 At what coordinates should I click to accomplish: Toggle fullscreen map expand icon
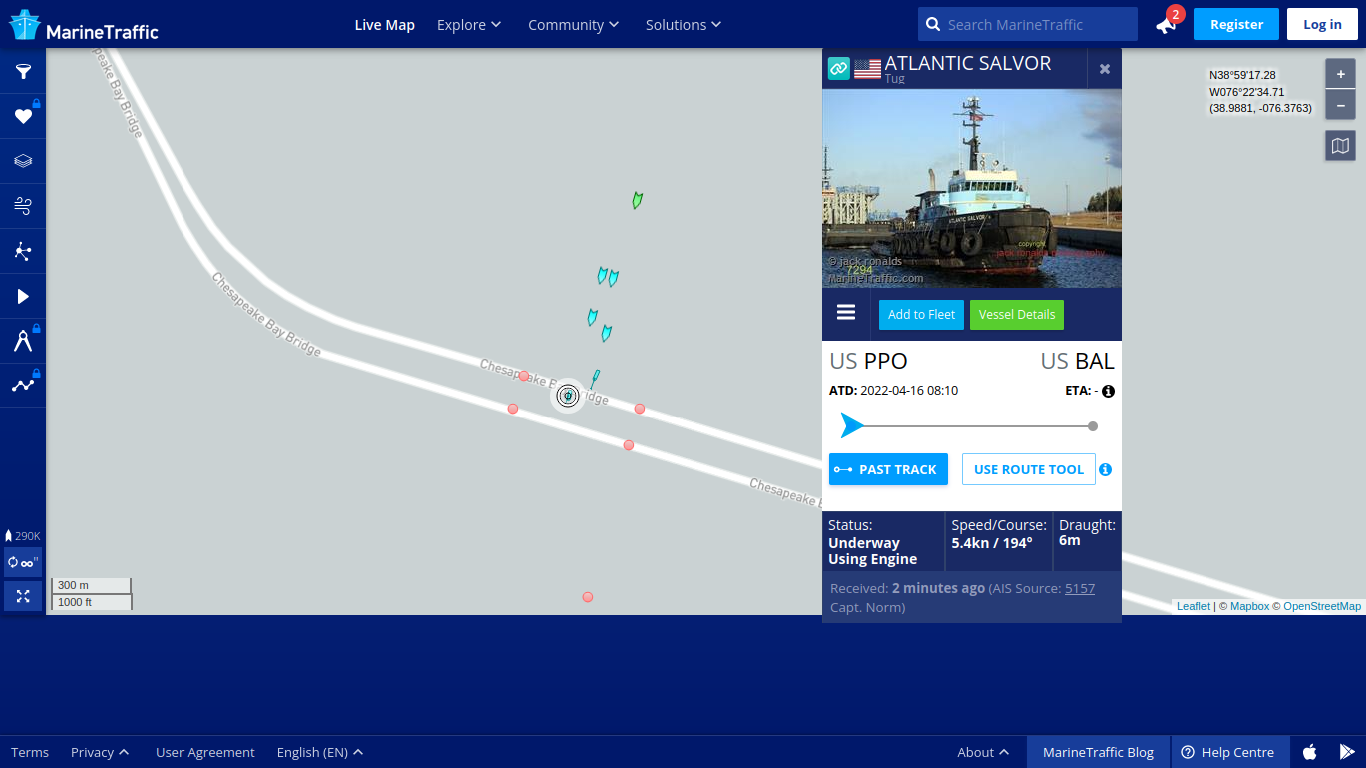(x=23, y=596)
